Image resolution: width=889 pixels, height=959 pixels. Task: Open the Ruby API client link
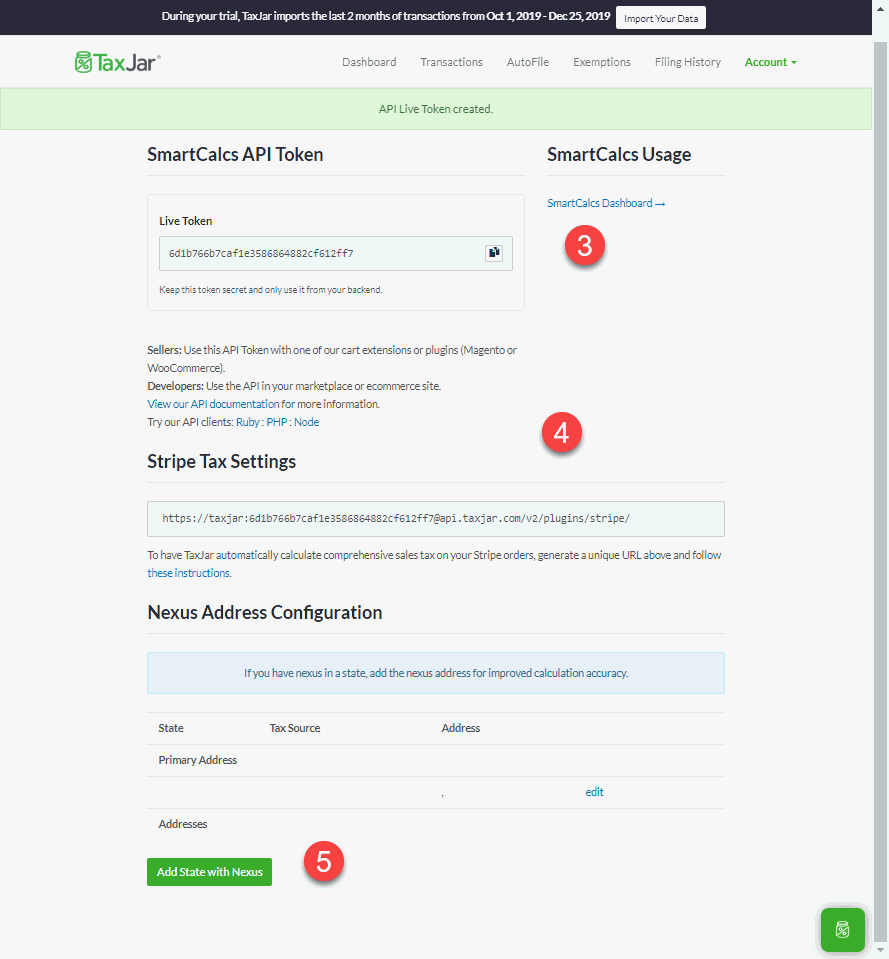(x=247, y=422)
